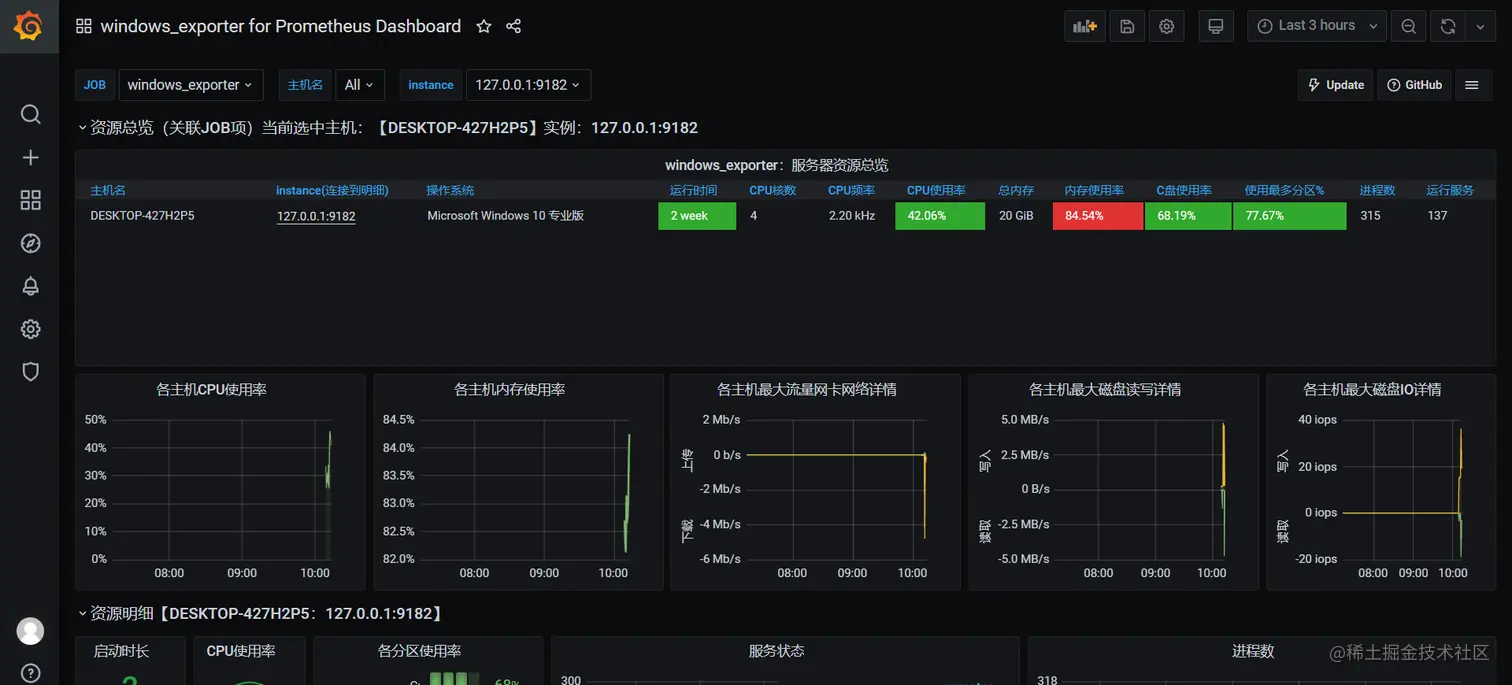This screenshot has width=1512, height=685.
Task: Collapse the 资源明细 row section
Action: 260,613
